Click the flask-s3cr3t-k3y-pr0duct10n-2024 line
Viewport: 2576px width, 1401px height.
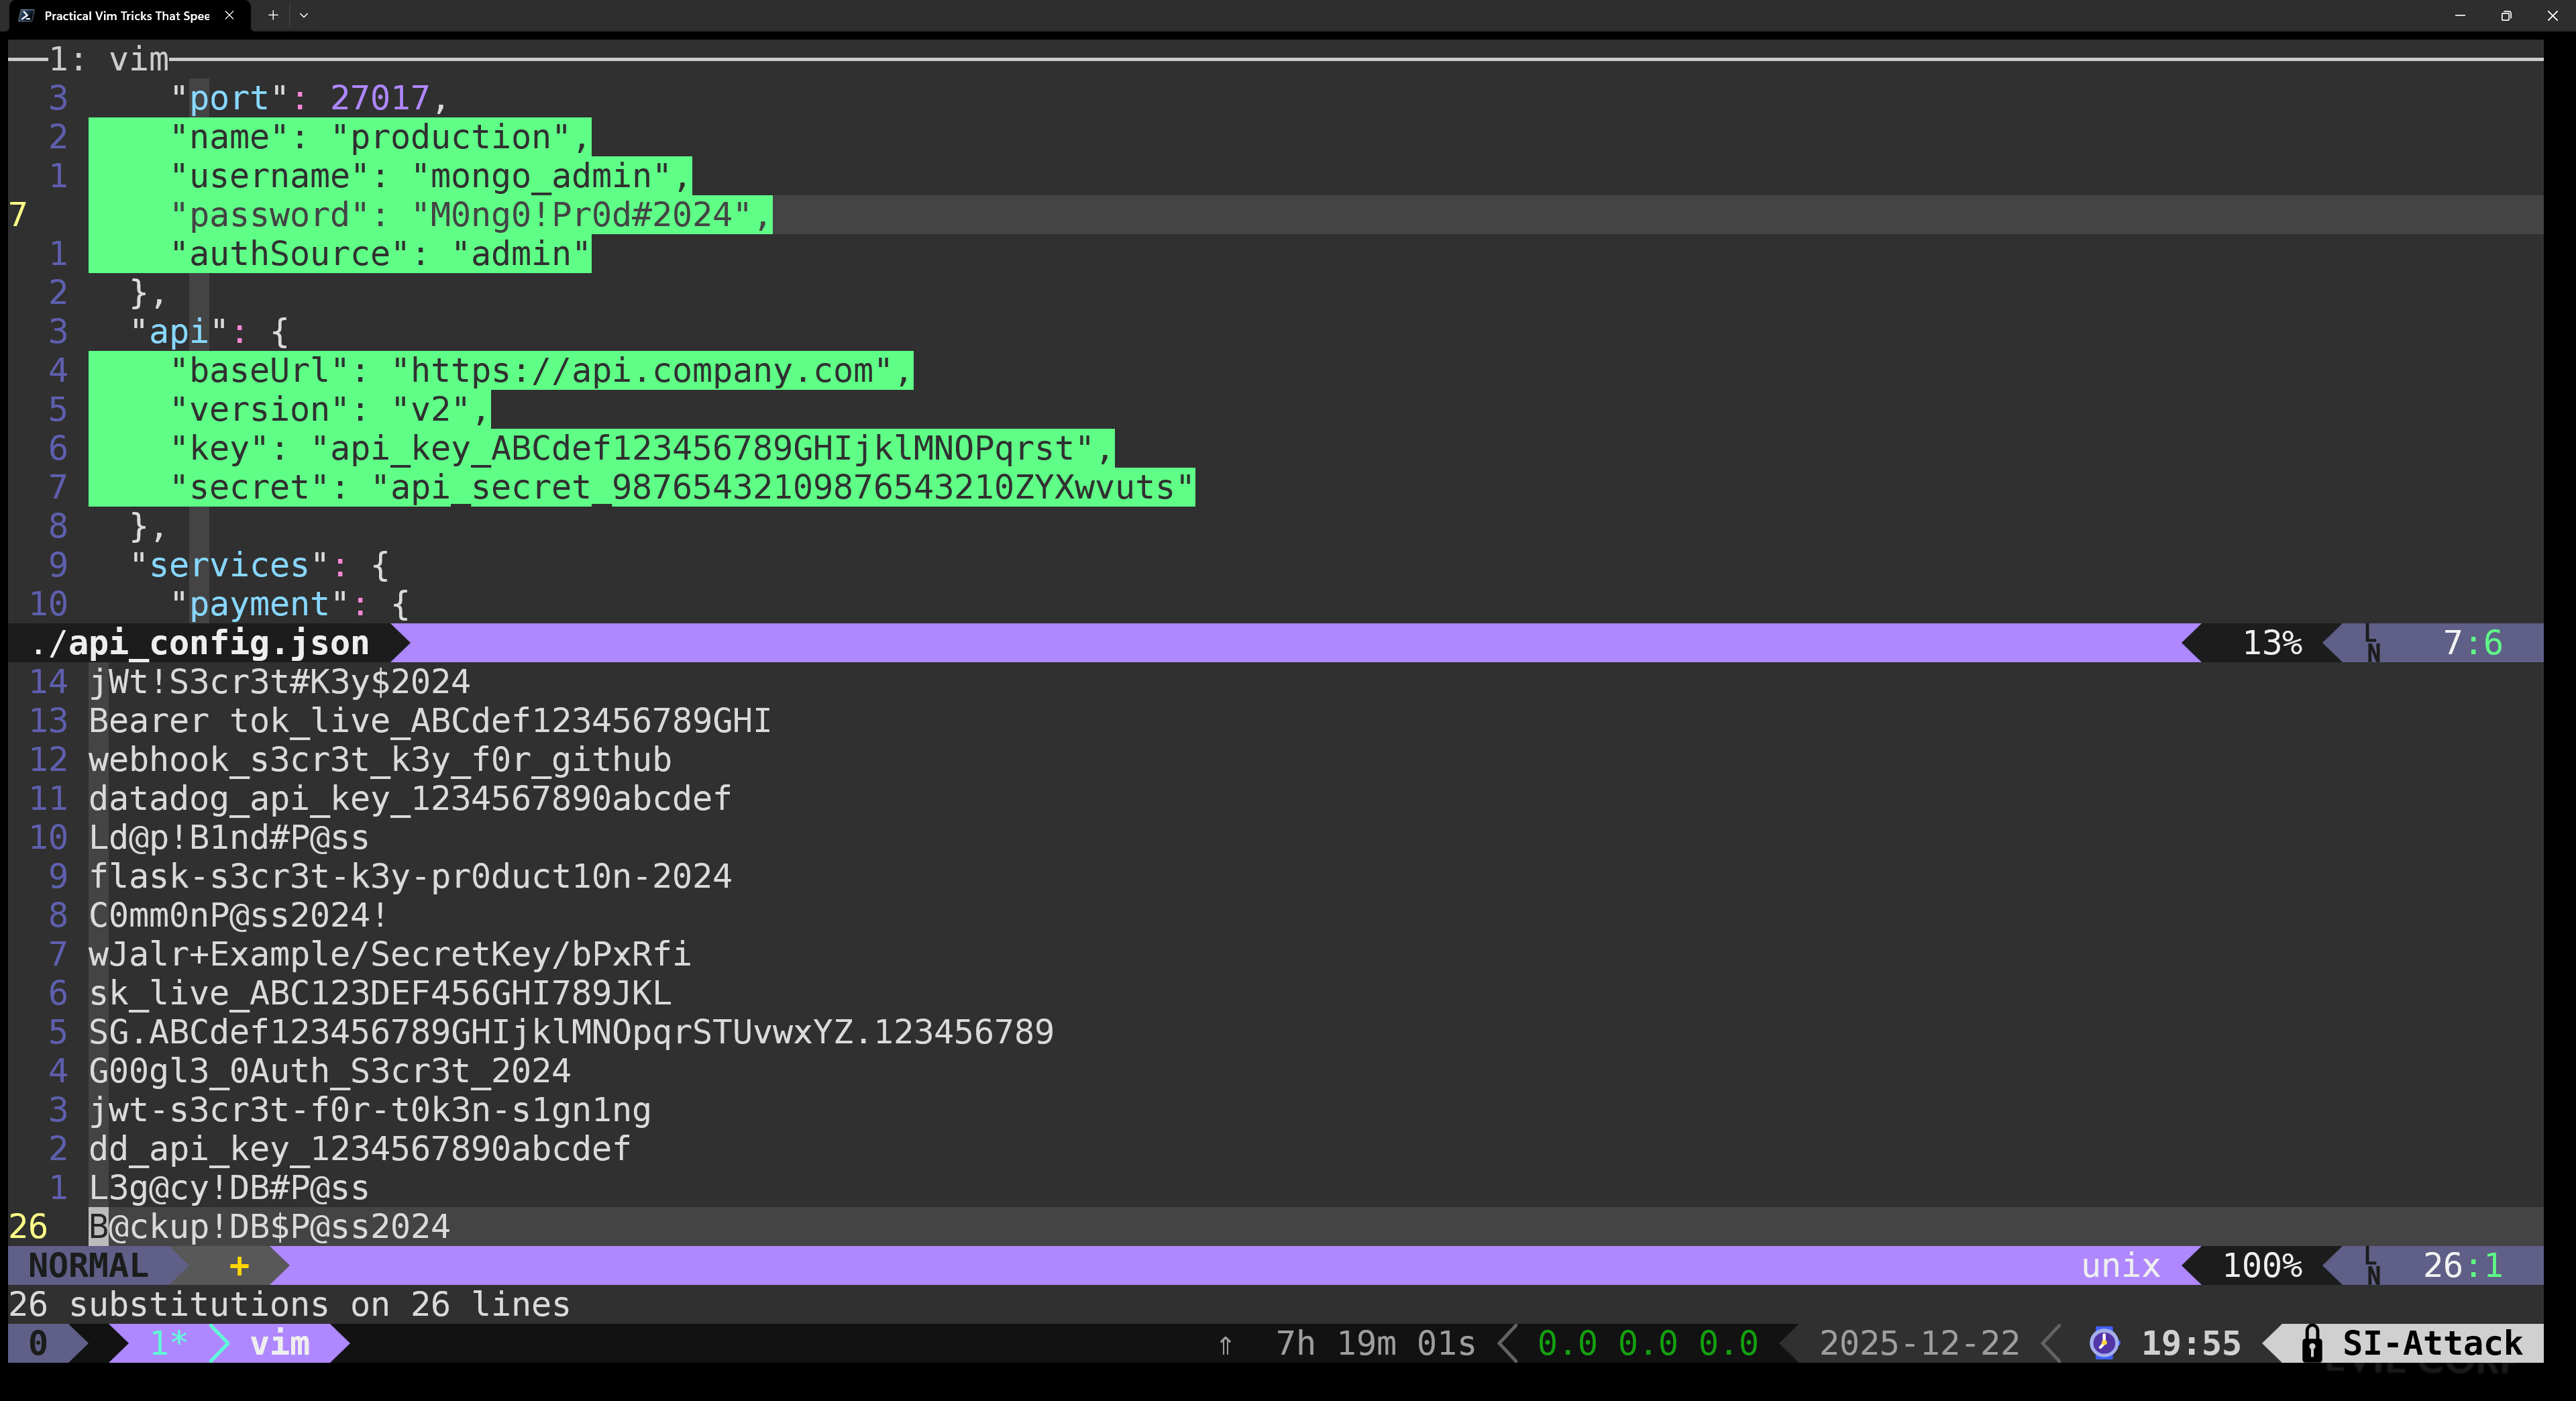point(410,877)
